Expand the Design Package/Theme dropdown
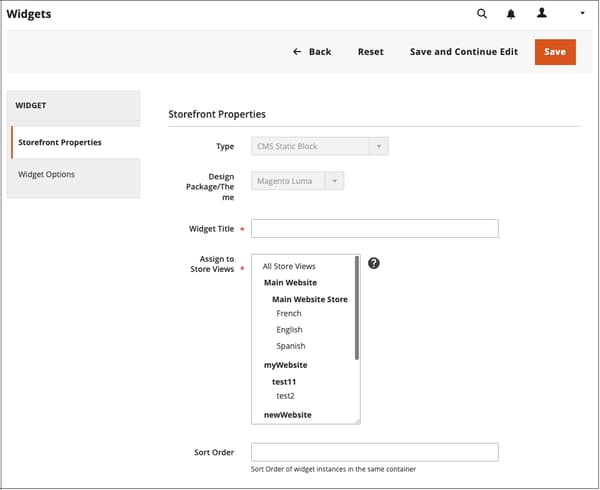Viewport: 600px width, 490px height. coord(298,181)
